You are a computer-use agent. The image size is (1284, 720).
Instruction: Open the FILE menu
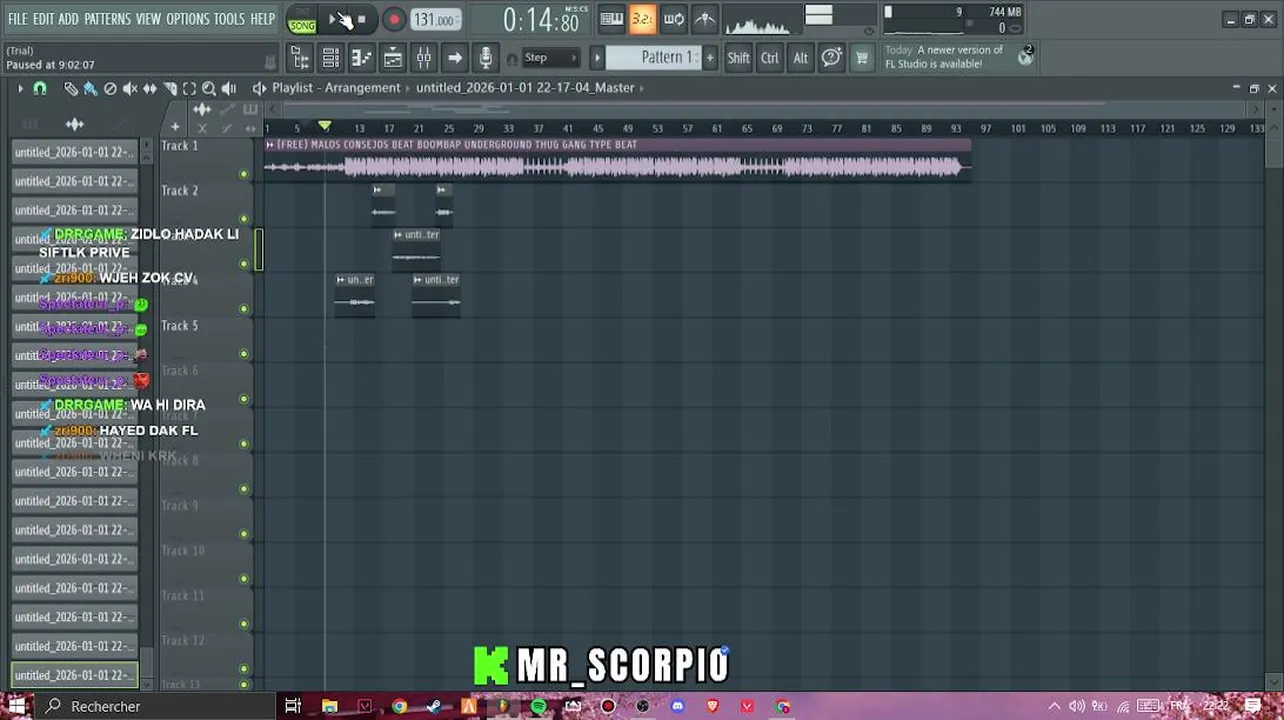coord(17,19)
